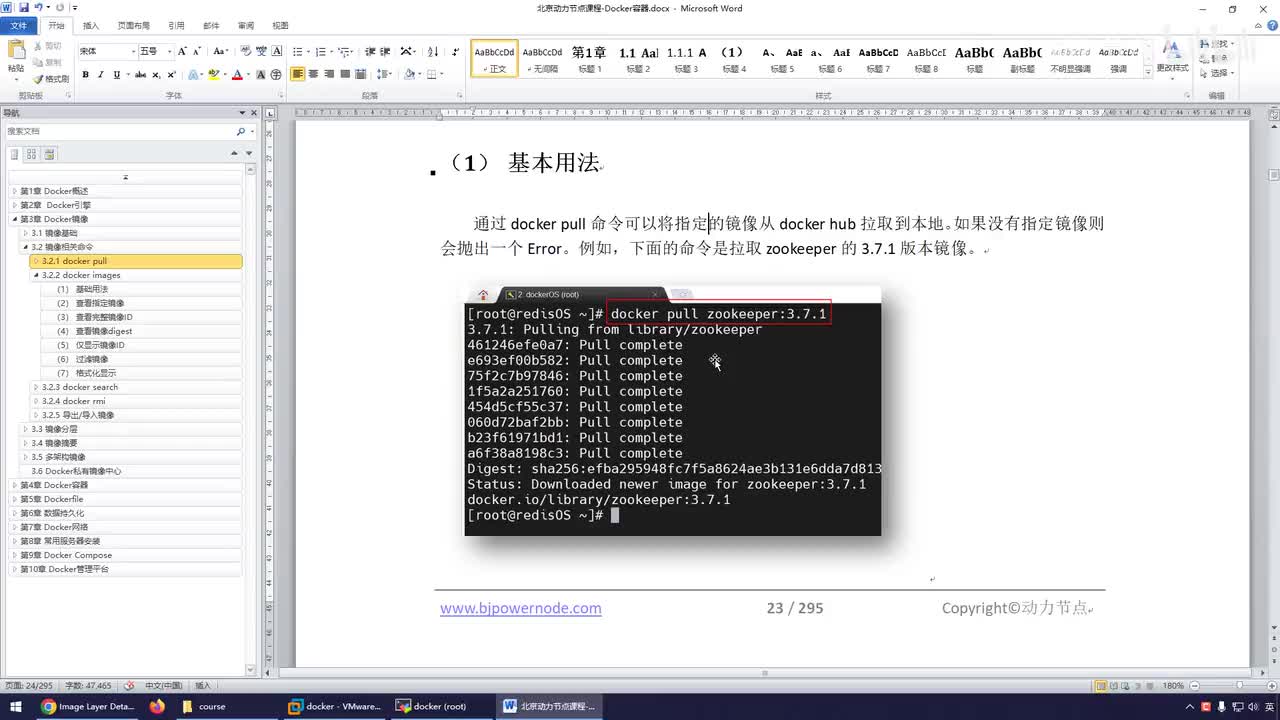
Task: Click the show paragraph marks icon
Action: [456, 51]
